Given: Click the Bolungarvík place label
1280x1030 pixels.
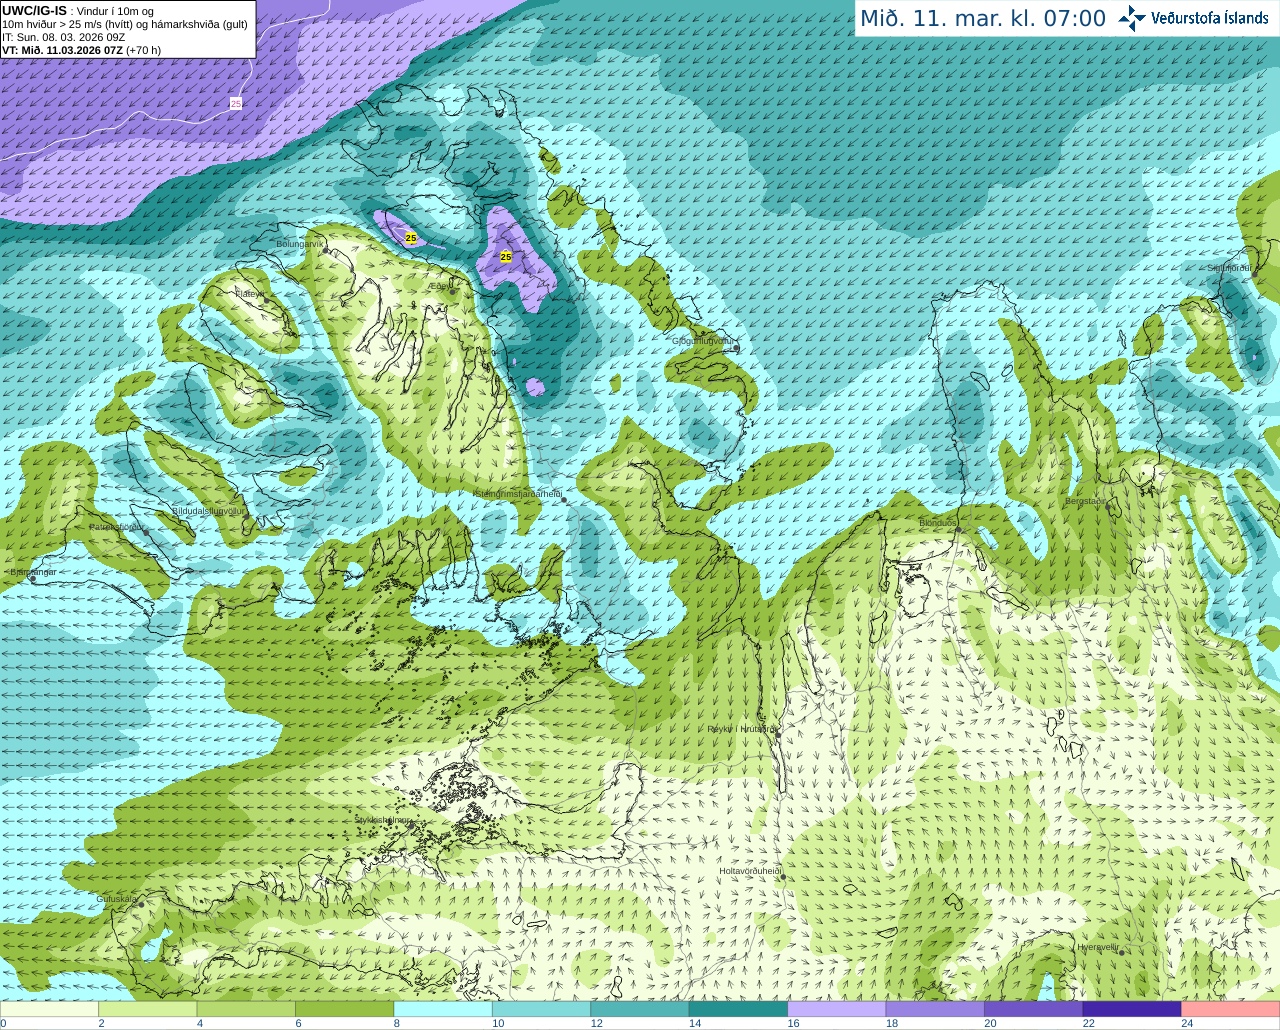Looking at the screenshot, I should pos(300,244).
